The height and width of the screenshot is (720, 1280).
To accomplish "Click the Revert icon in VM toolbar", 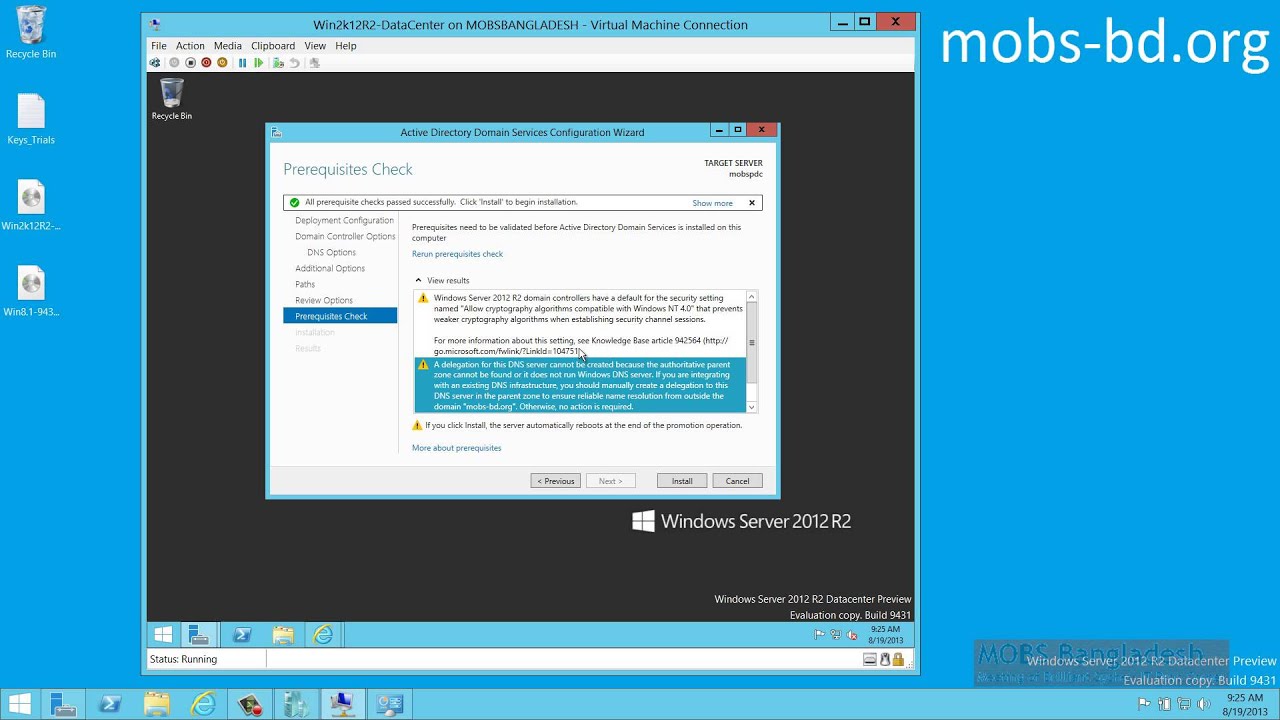I will 294,63.
